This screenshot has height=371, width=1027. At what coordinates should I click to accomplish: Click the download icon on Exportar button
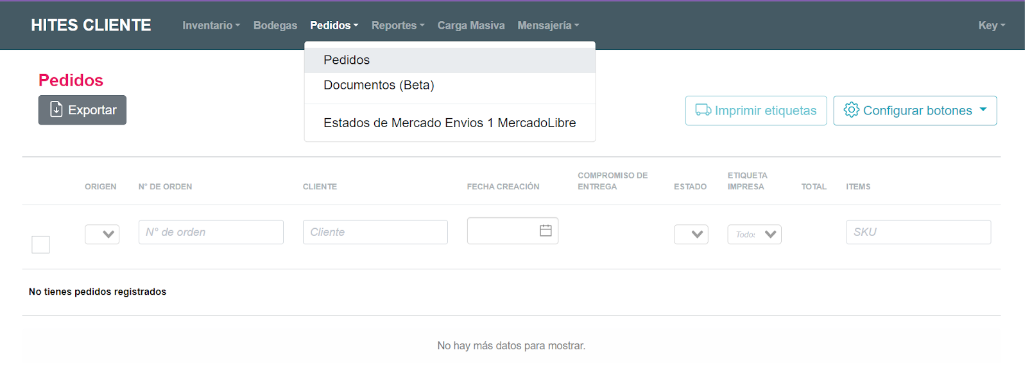(56, 109)
